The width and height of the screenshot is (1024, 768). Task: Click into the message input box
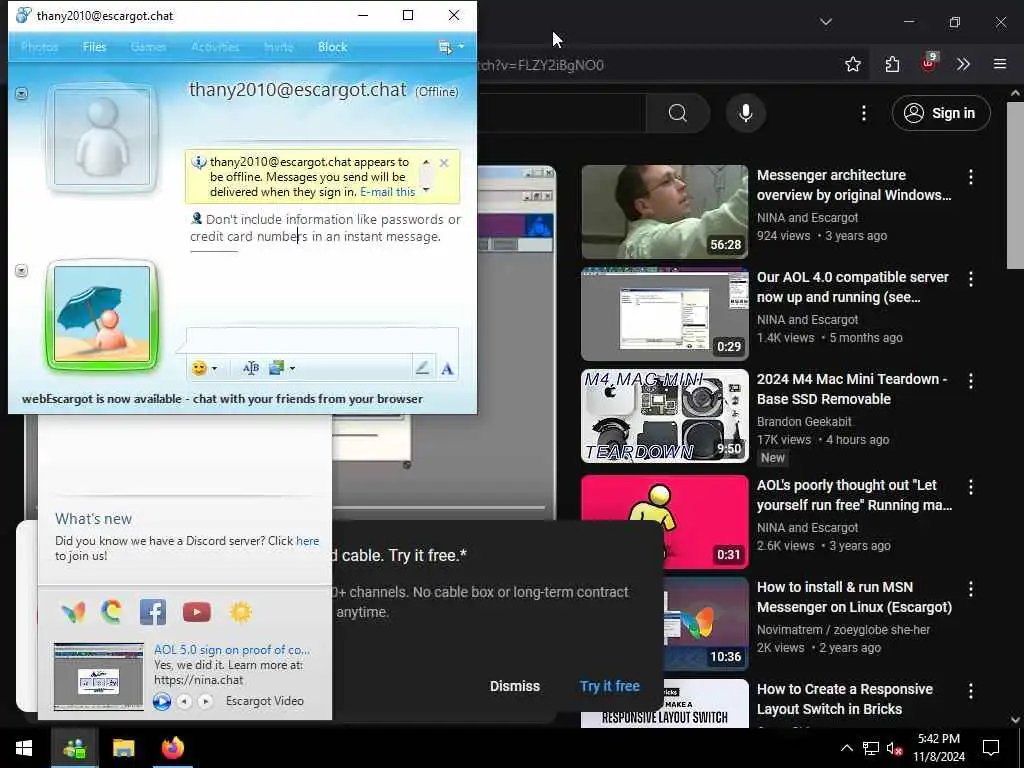[x=322, y=340]
